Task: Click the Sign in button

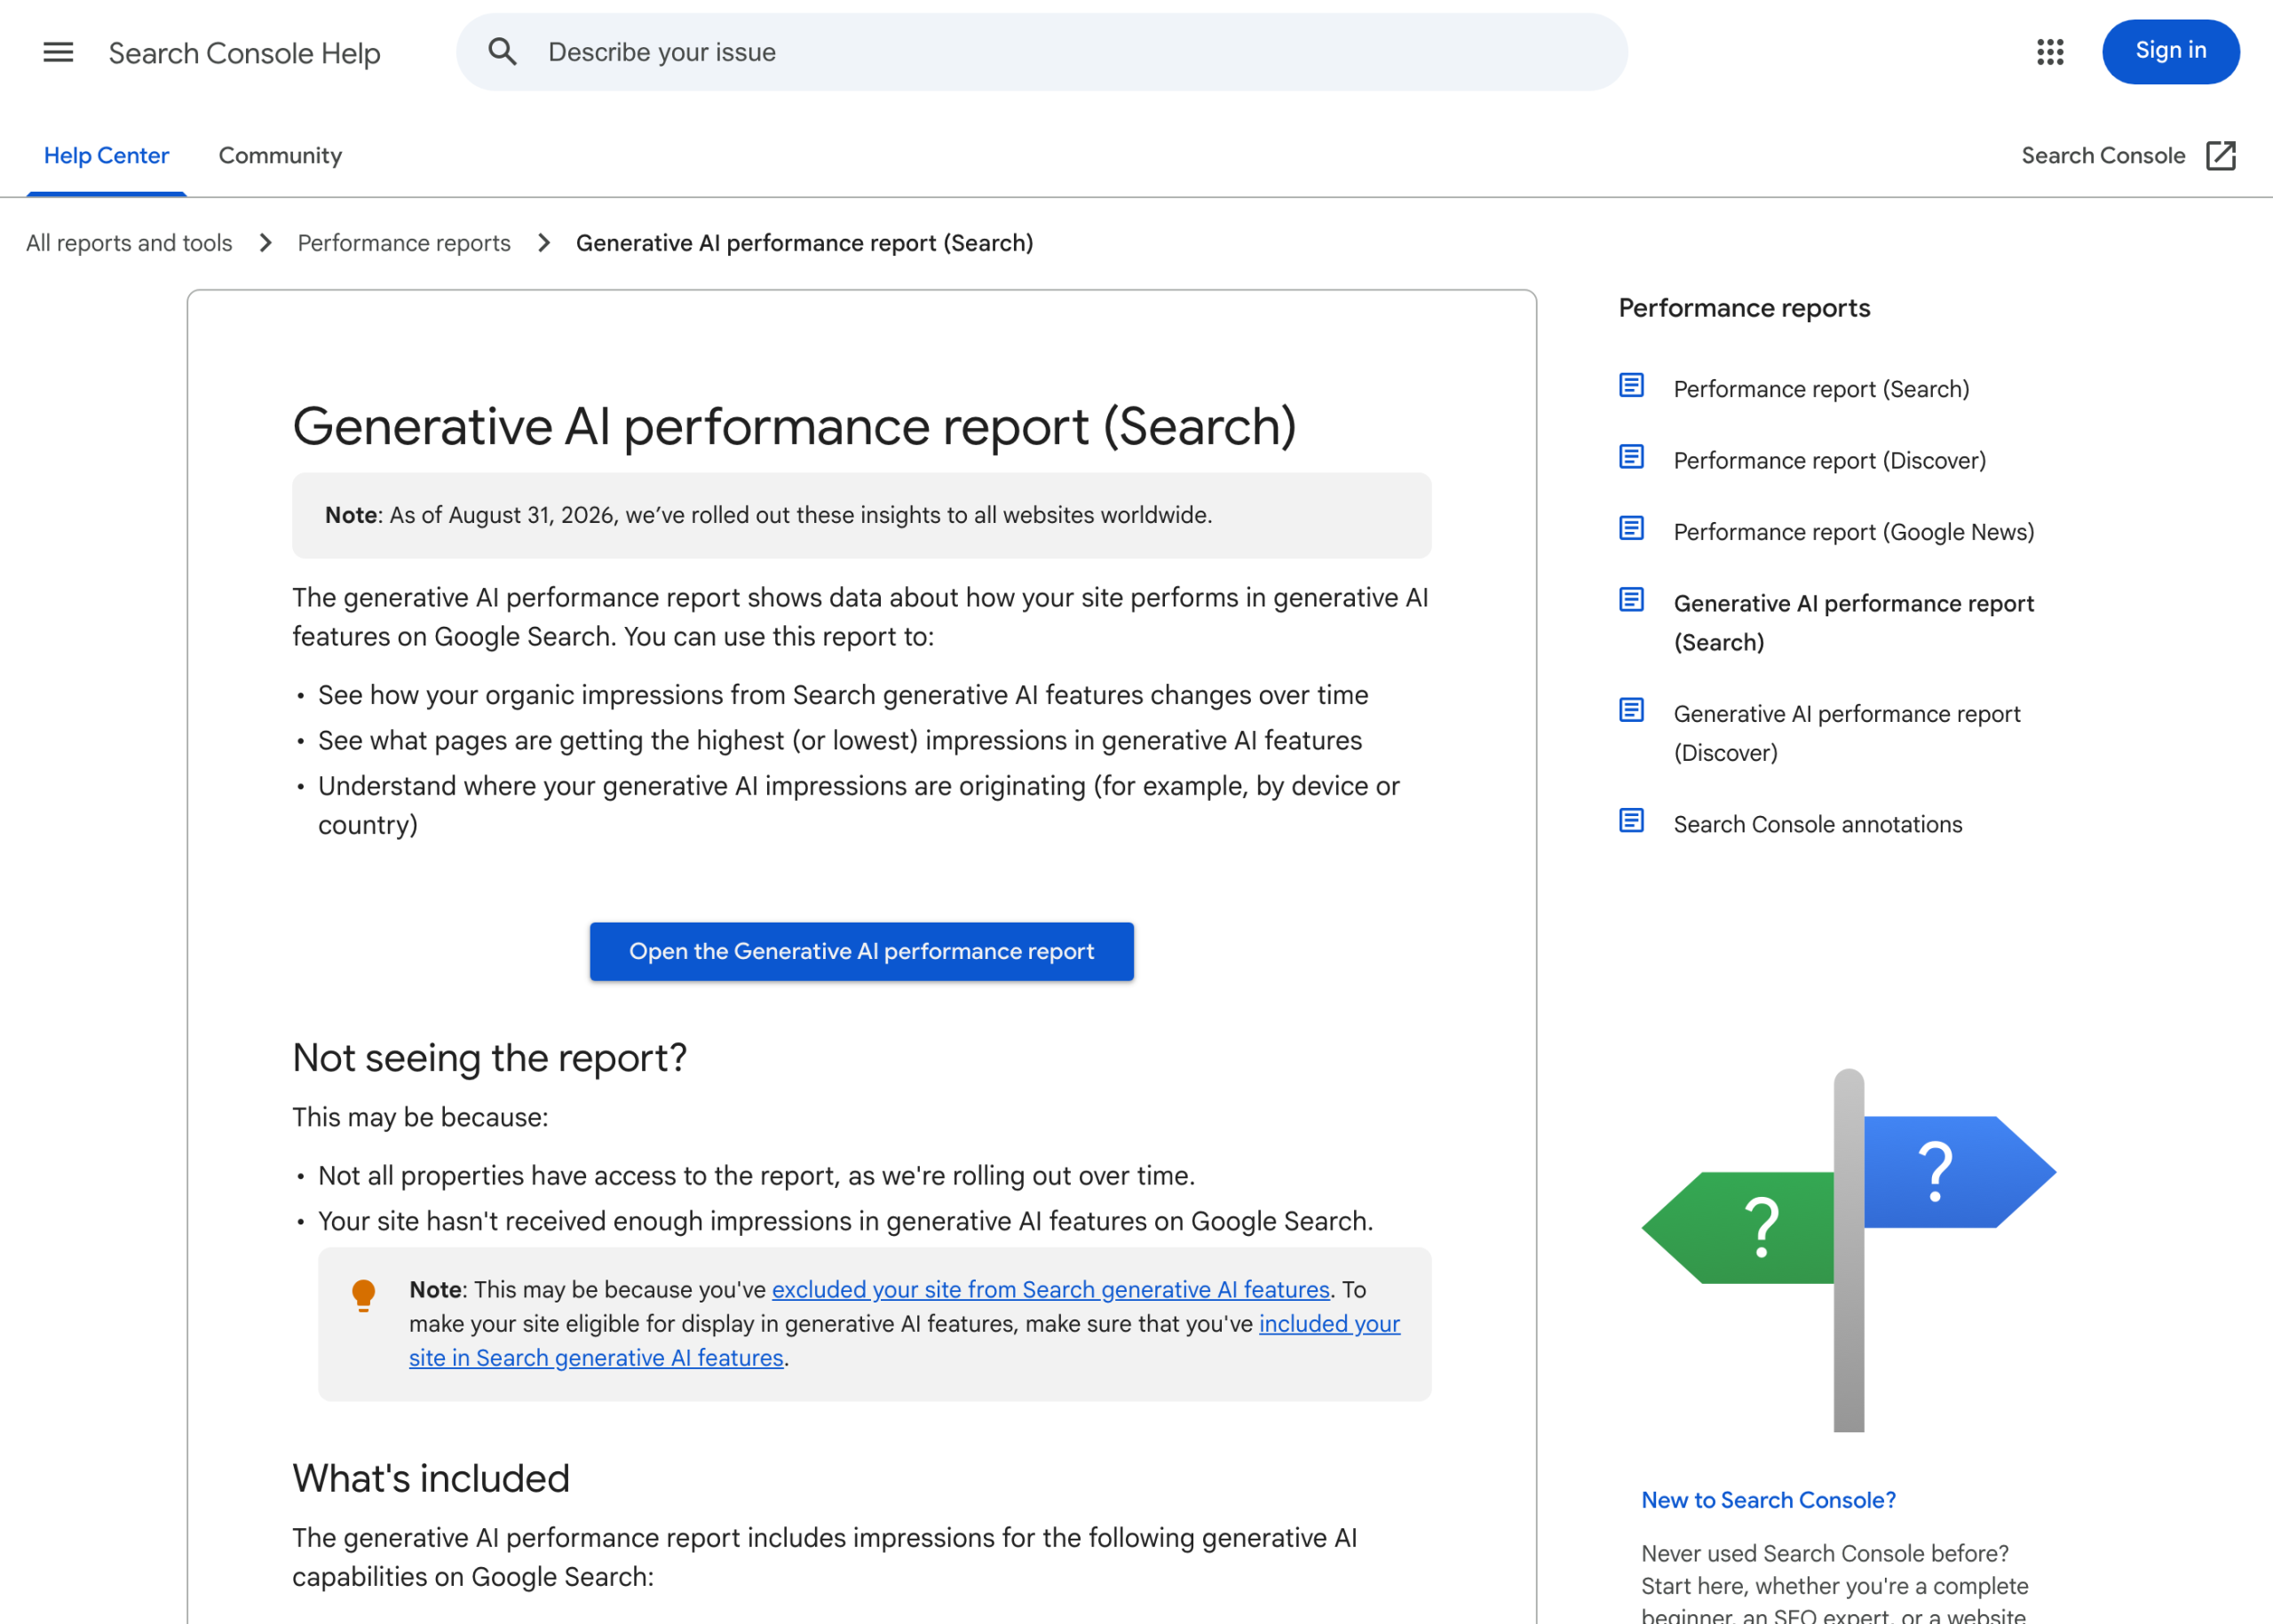Action: coord(2170,51)
